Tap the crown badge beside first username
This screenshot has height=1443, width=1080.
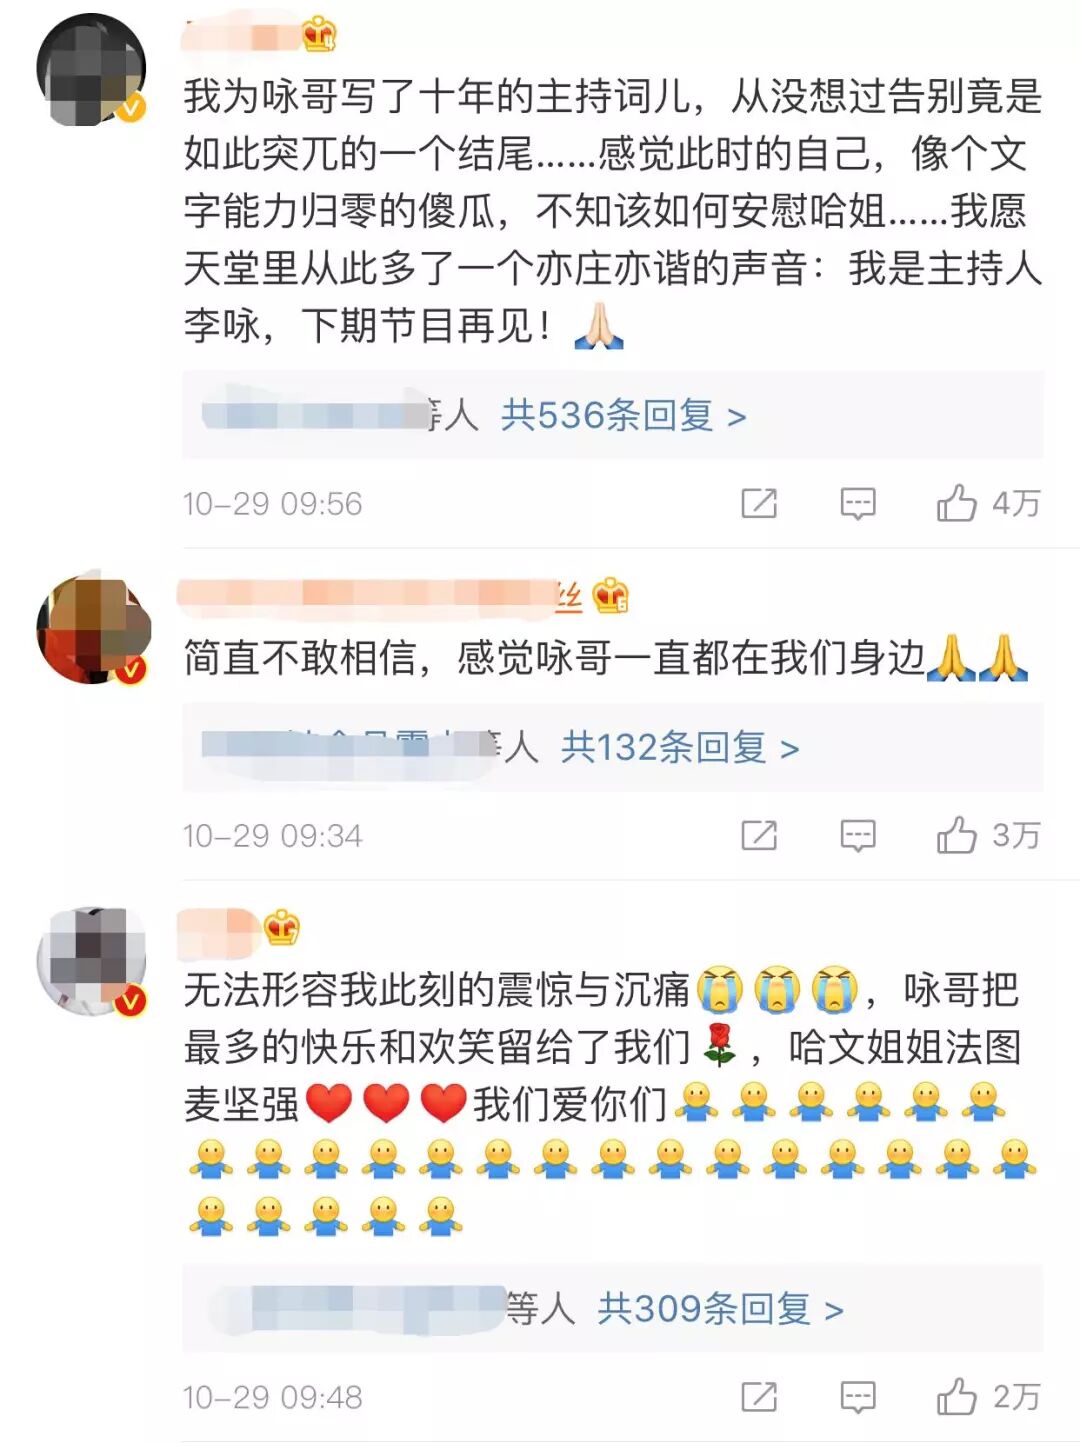[x=319, y=35]
